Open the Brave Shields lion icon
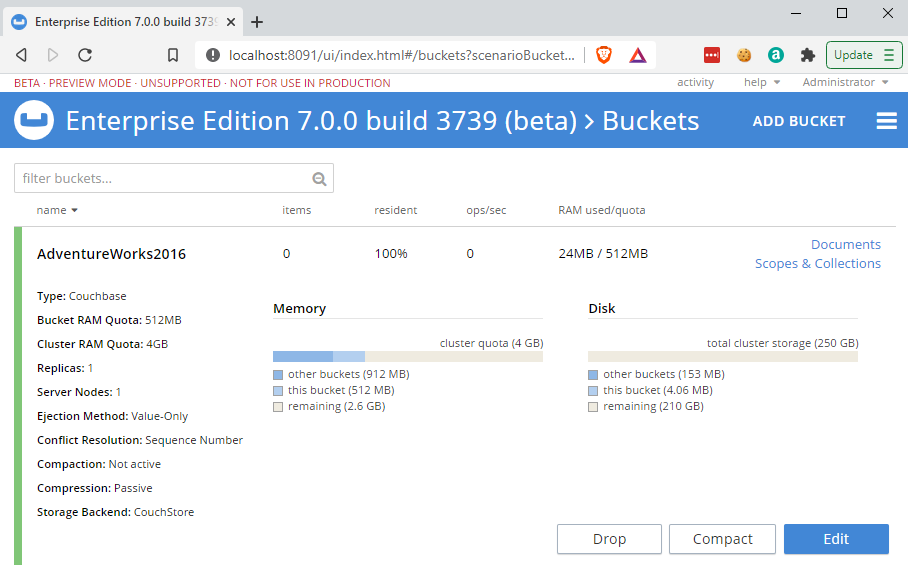Image resolution: width=908 pixels, height=565 pixels. click(604, 55)
